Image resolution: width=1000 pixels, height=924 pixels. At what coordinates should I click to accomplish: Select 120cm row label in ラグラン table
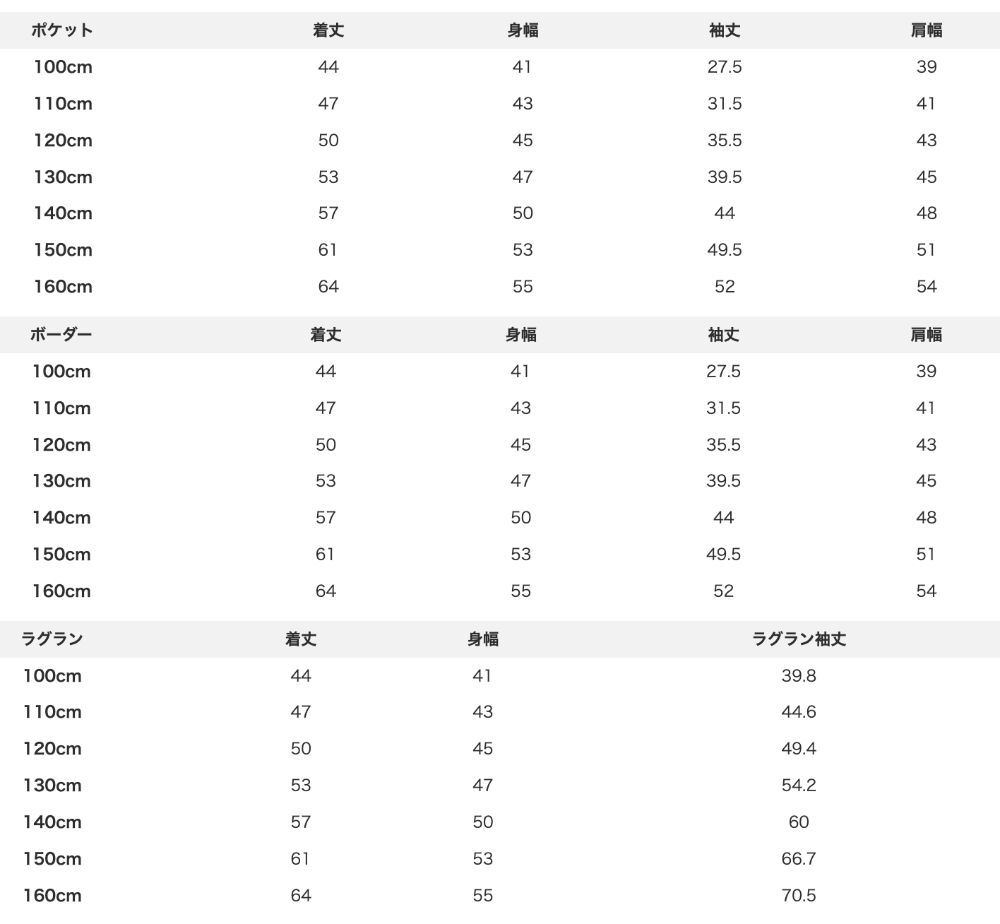pyautogui.click(x=52, y=749)
